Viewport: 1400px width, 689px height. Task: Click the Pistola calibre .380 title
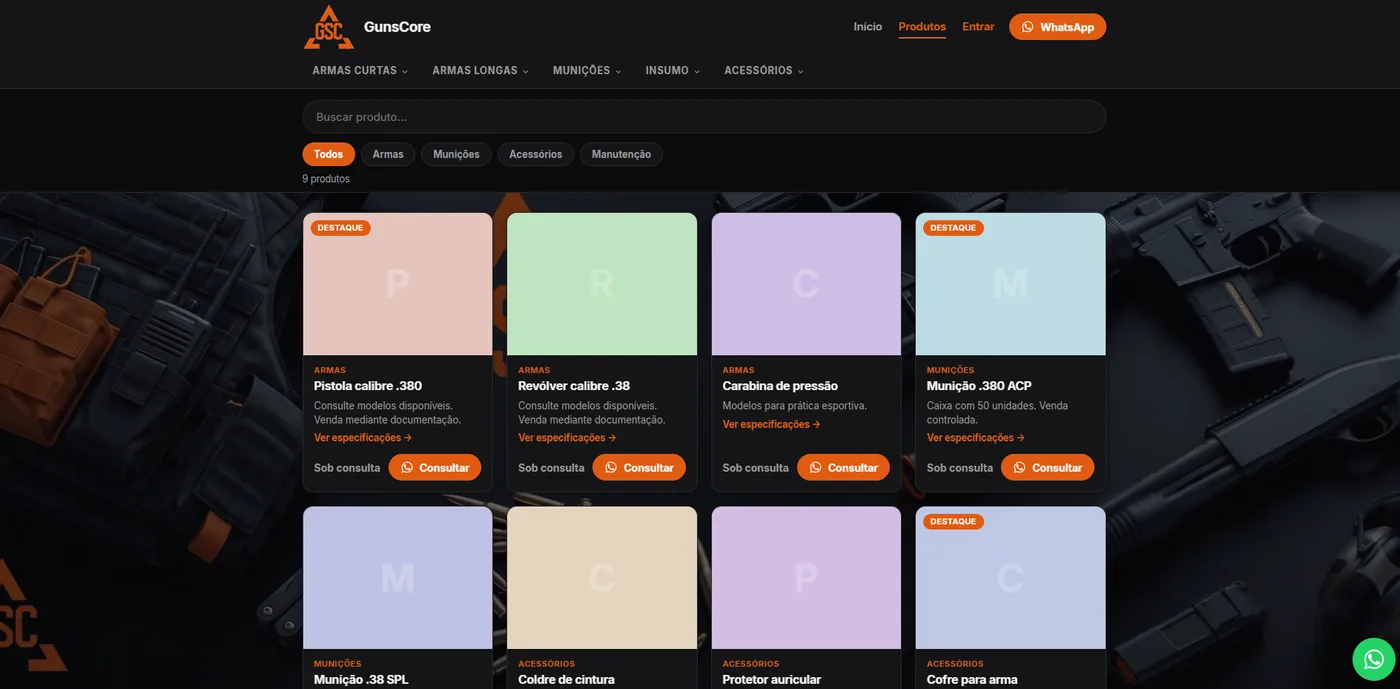(368, 386)
